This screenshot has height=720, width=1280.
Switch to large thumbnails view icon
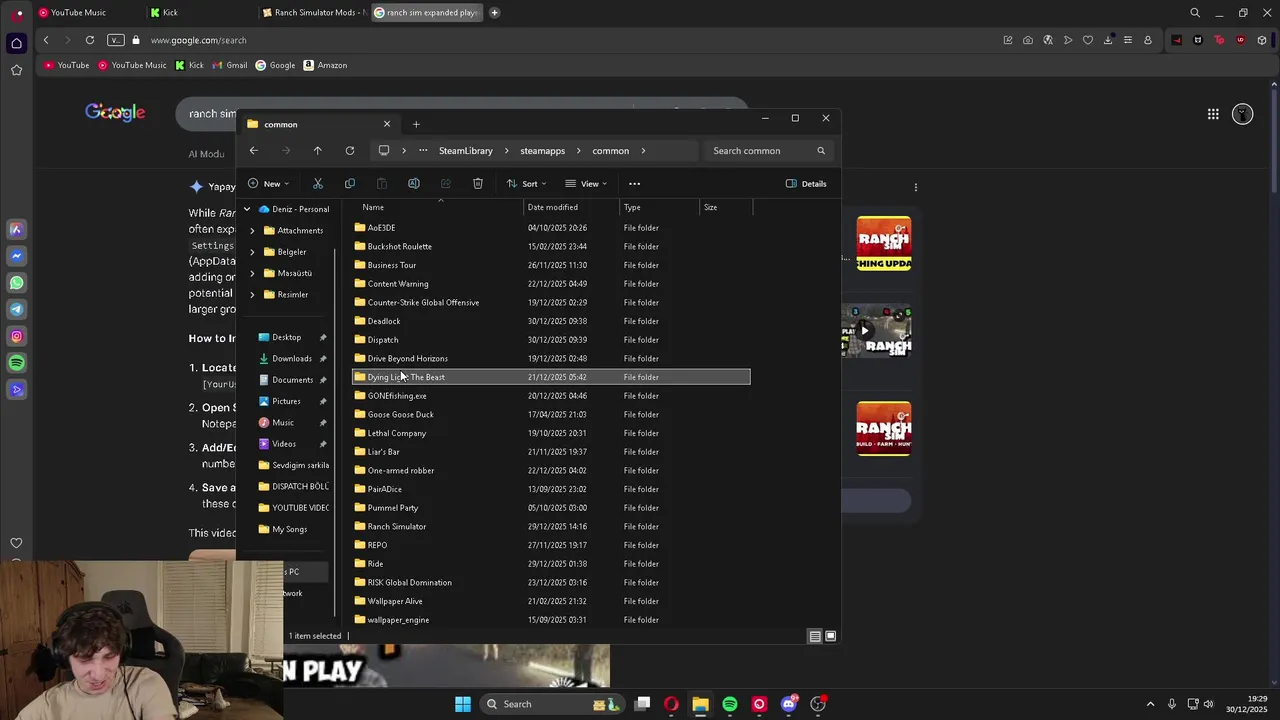tap(830, 636)
